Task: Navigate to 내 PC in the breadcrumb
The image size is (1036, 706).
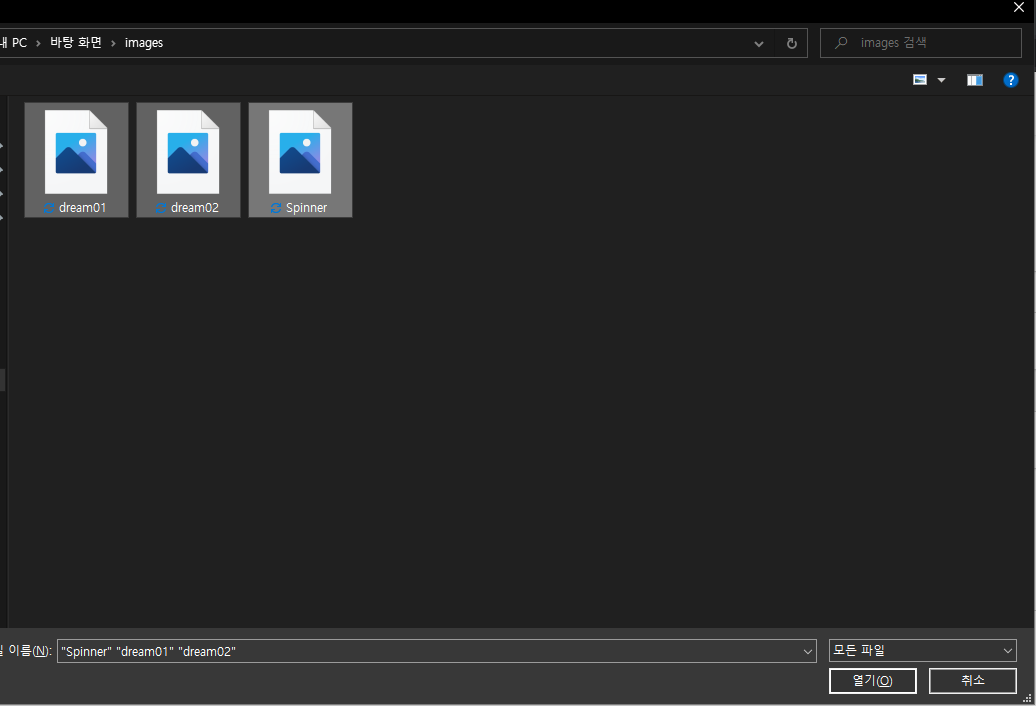Action: click(x=13, y=43)
